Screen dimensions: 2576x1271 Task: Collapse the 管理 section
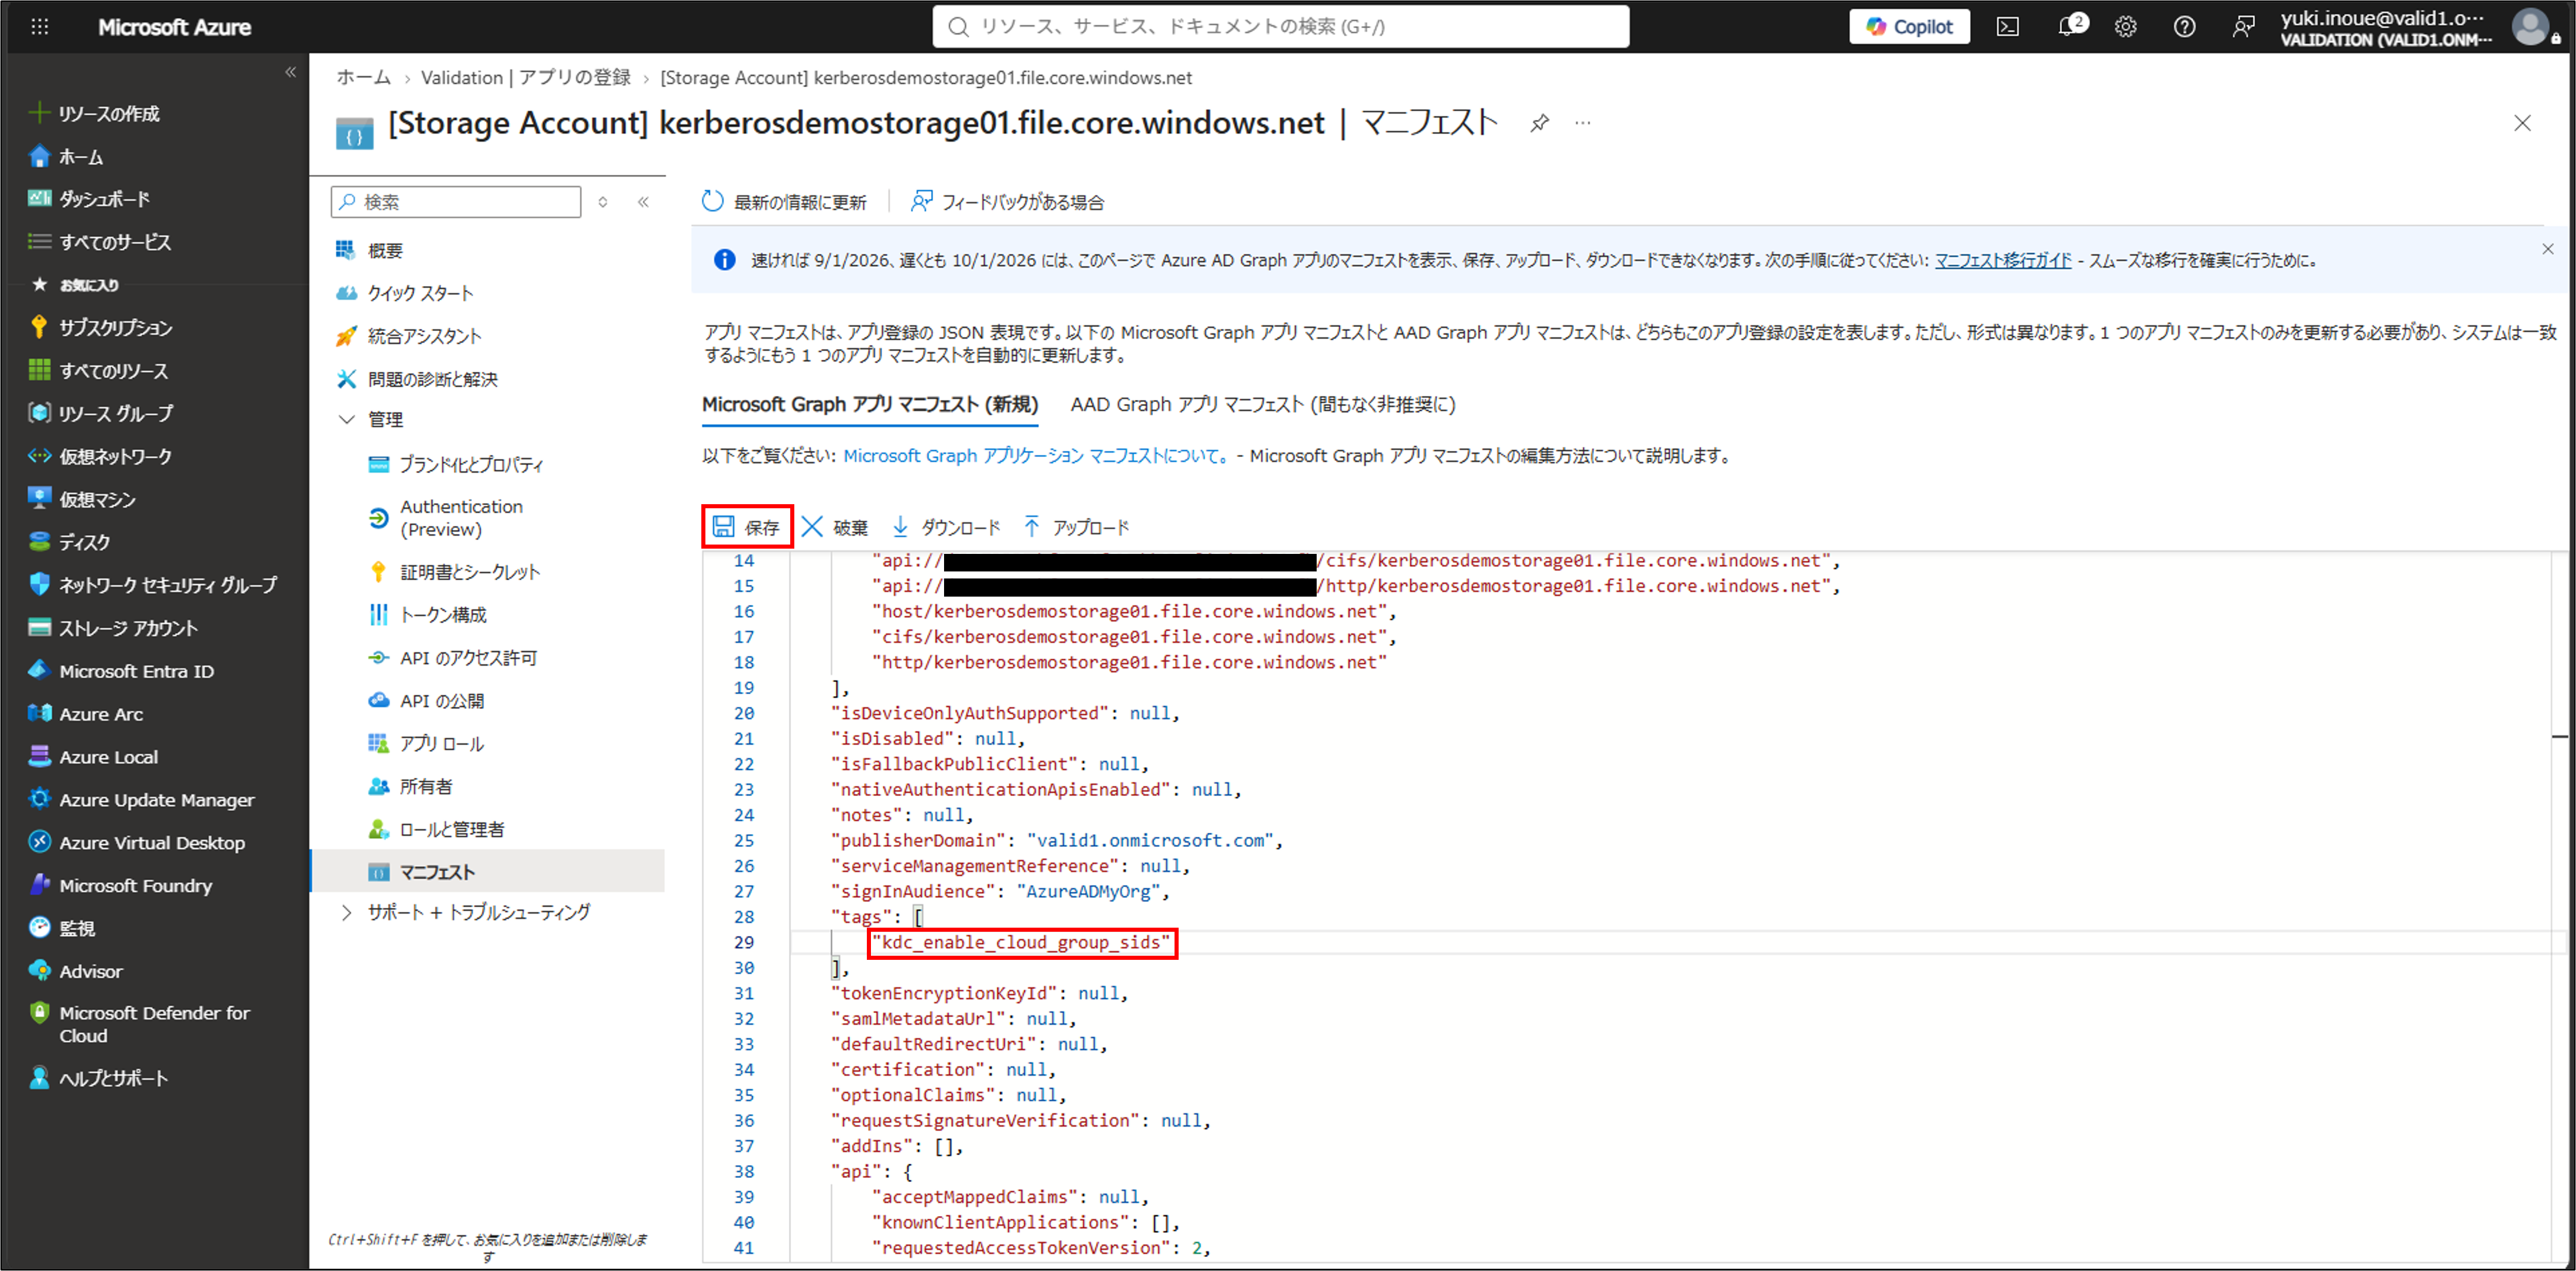pyautogui.click(x=346, y=420)
